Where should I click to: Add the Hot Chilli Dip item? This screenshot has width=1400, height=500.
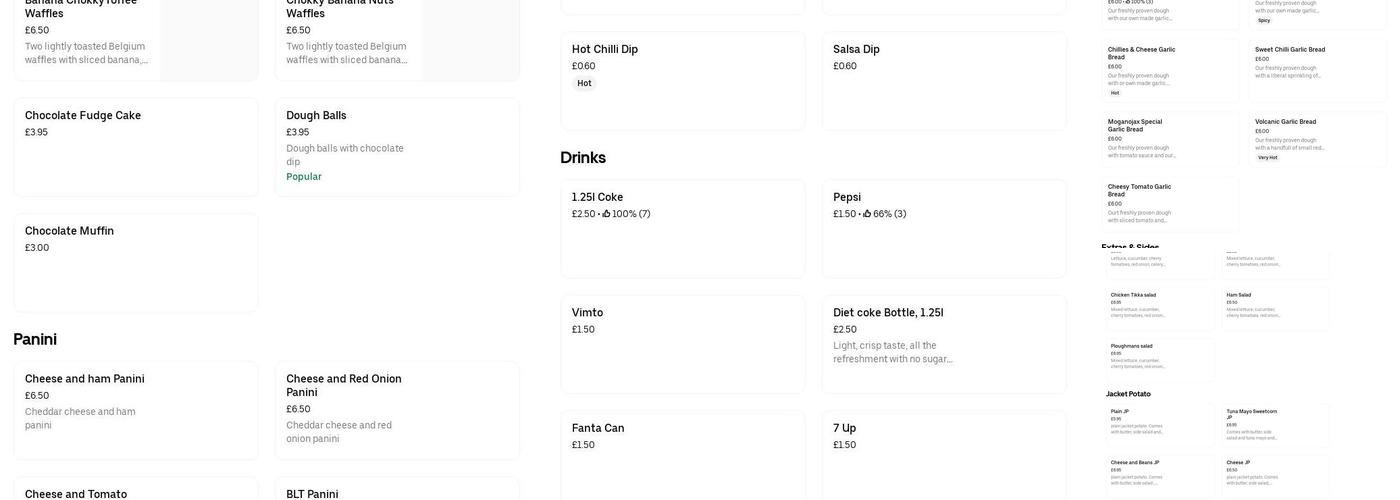682,80
